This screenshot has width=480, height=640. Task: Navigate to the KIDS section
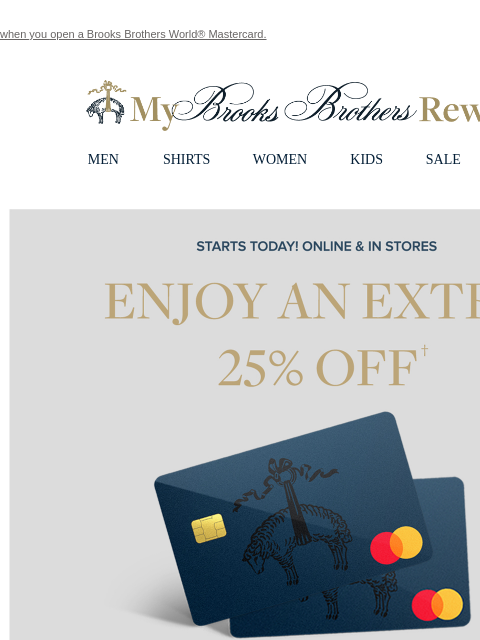click(367, 159)
